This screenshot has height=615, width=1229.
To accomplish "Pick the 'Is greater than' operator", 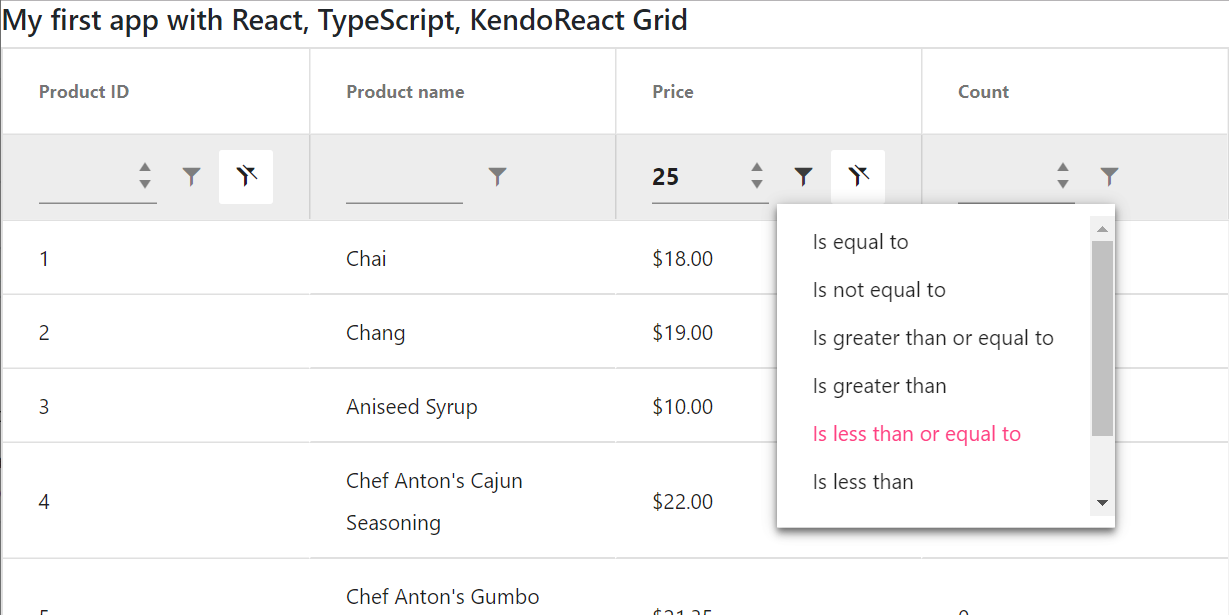I will 880,385.
